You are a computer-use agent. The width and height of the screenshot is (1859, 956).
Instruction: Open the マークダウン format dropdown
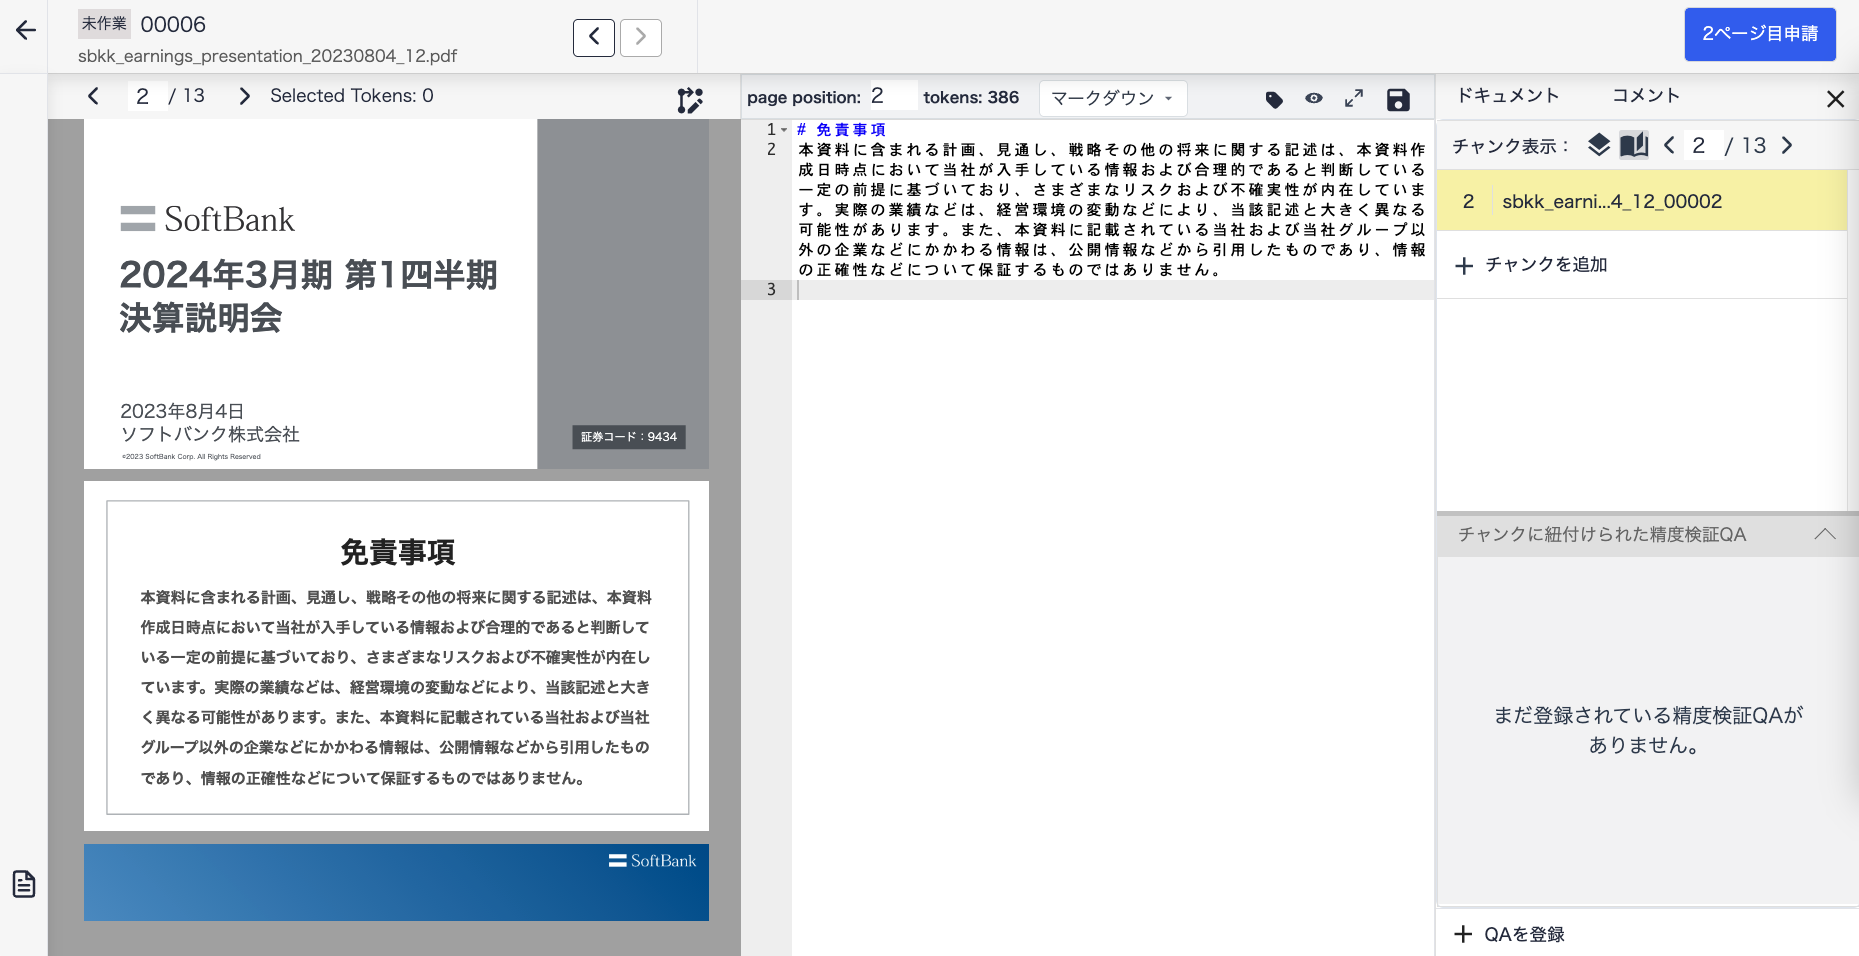tap(1113, 98)
